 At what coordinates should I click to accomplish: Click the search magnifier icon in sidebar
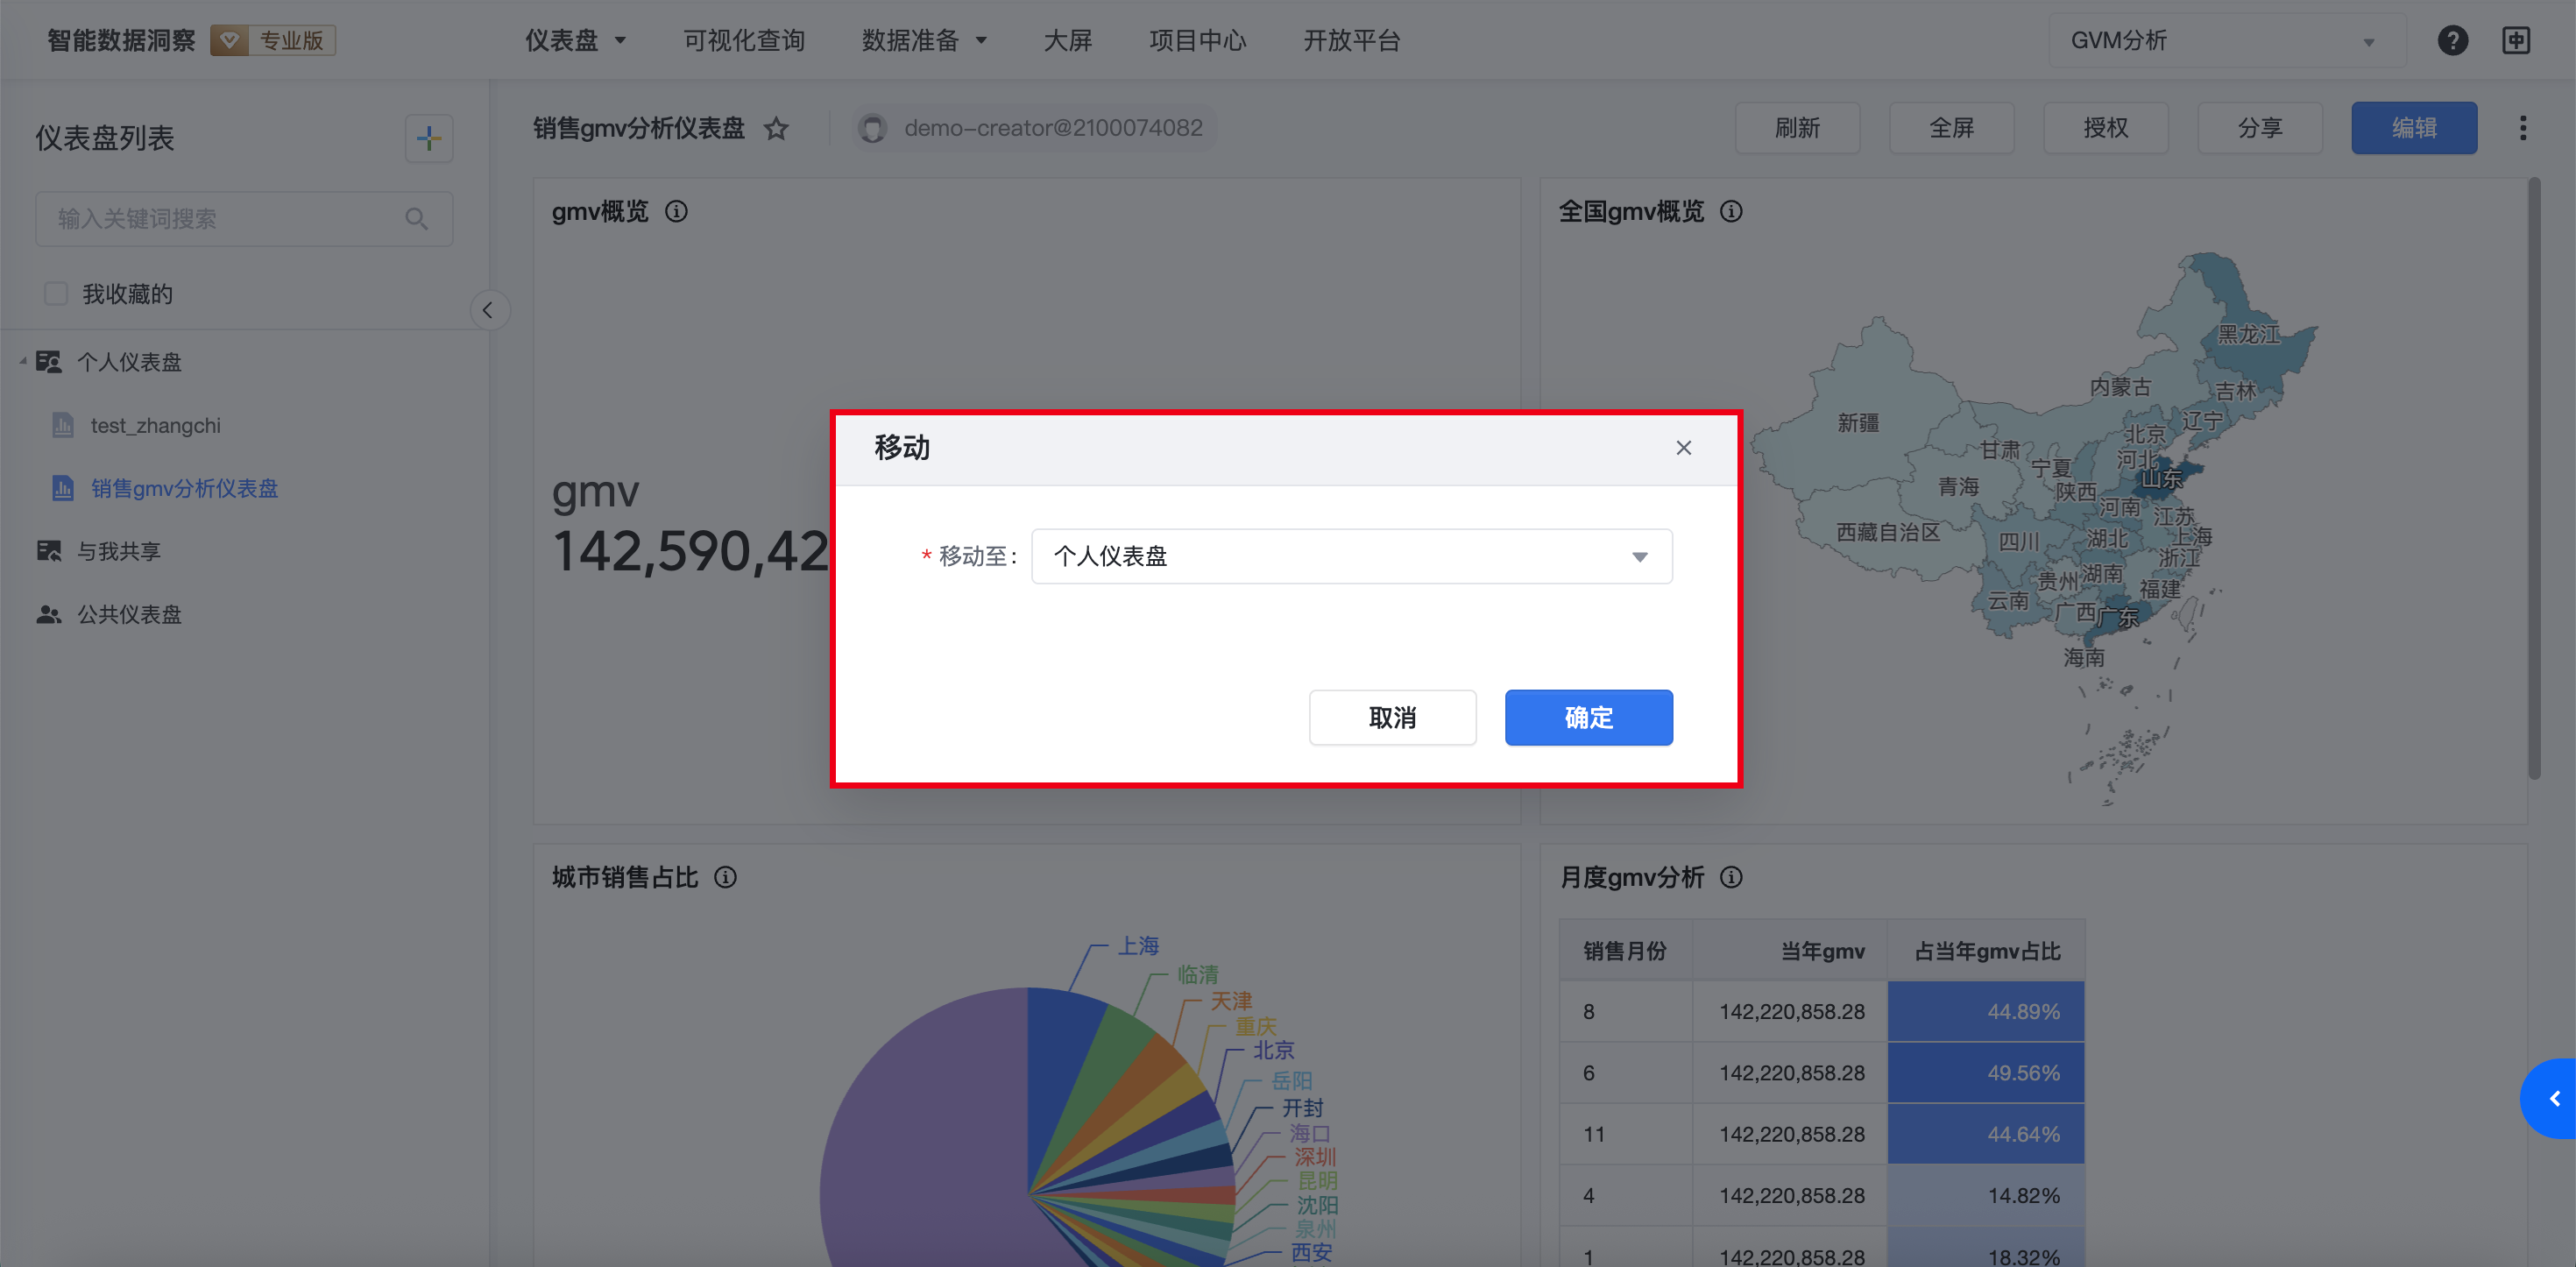(417, 219)
